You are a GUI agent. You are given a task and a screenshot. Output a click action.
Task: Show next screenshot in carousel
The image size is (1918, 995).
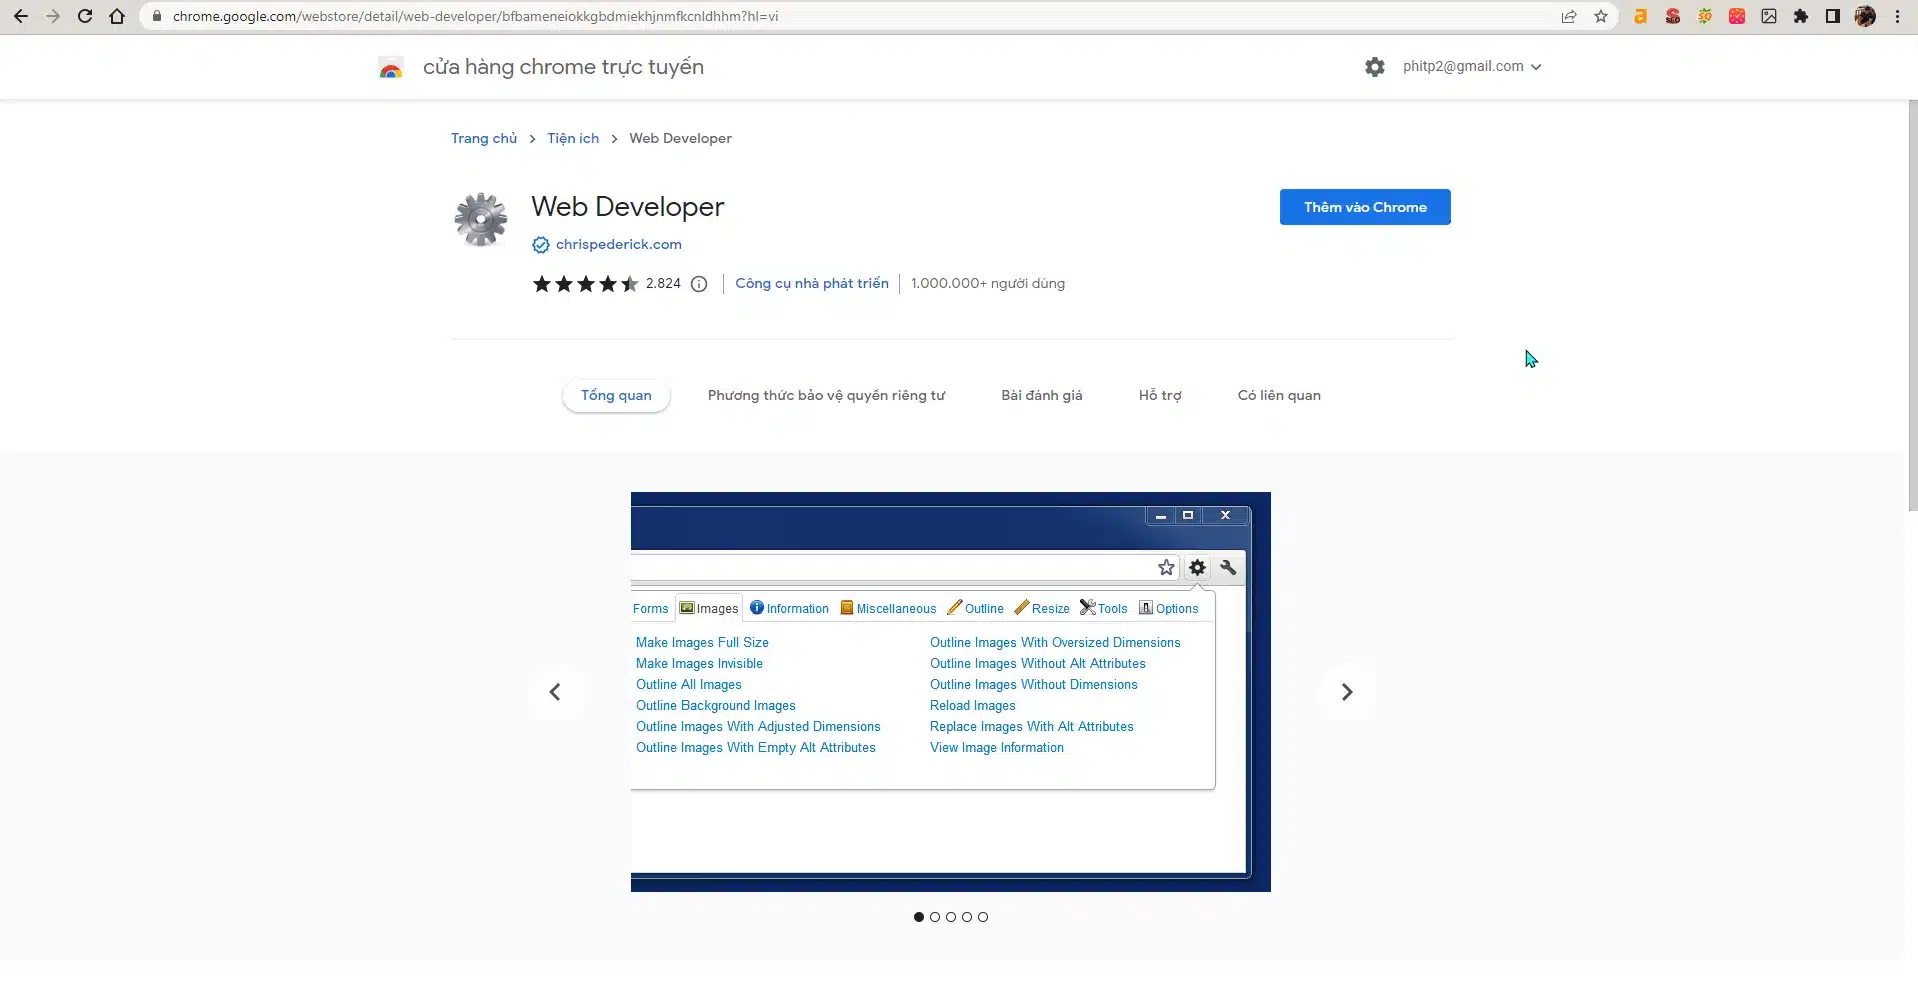1347,692
